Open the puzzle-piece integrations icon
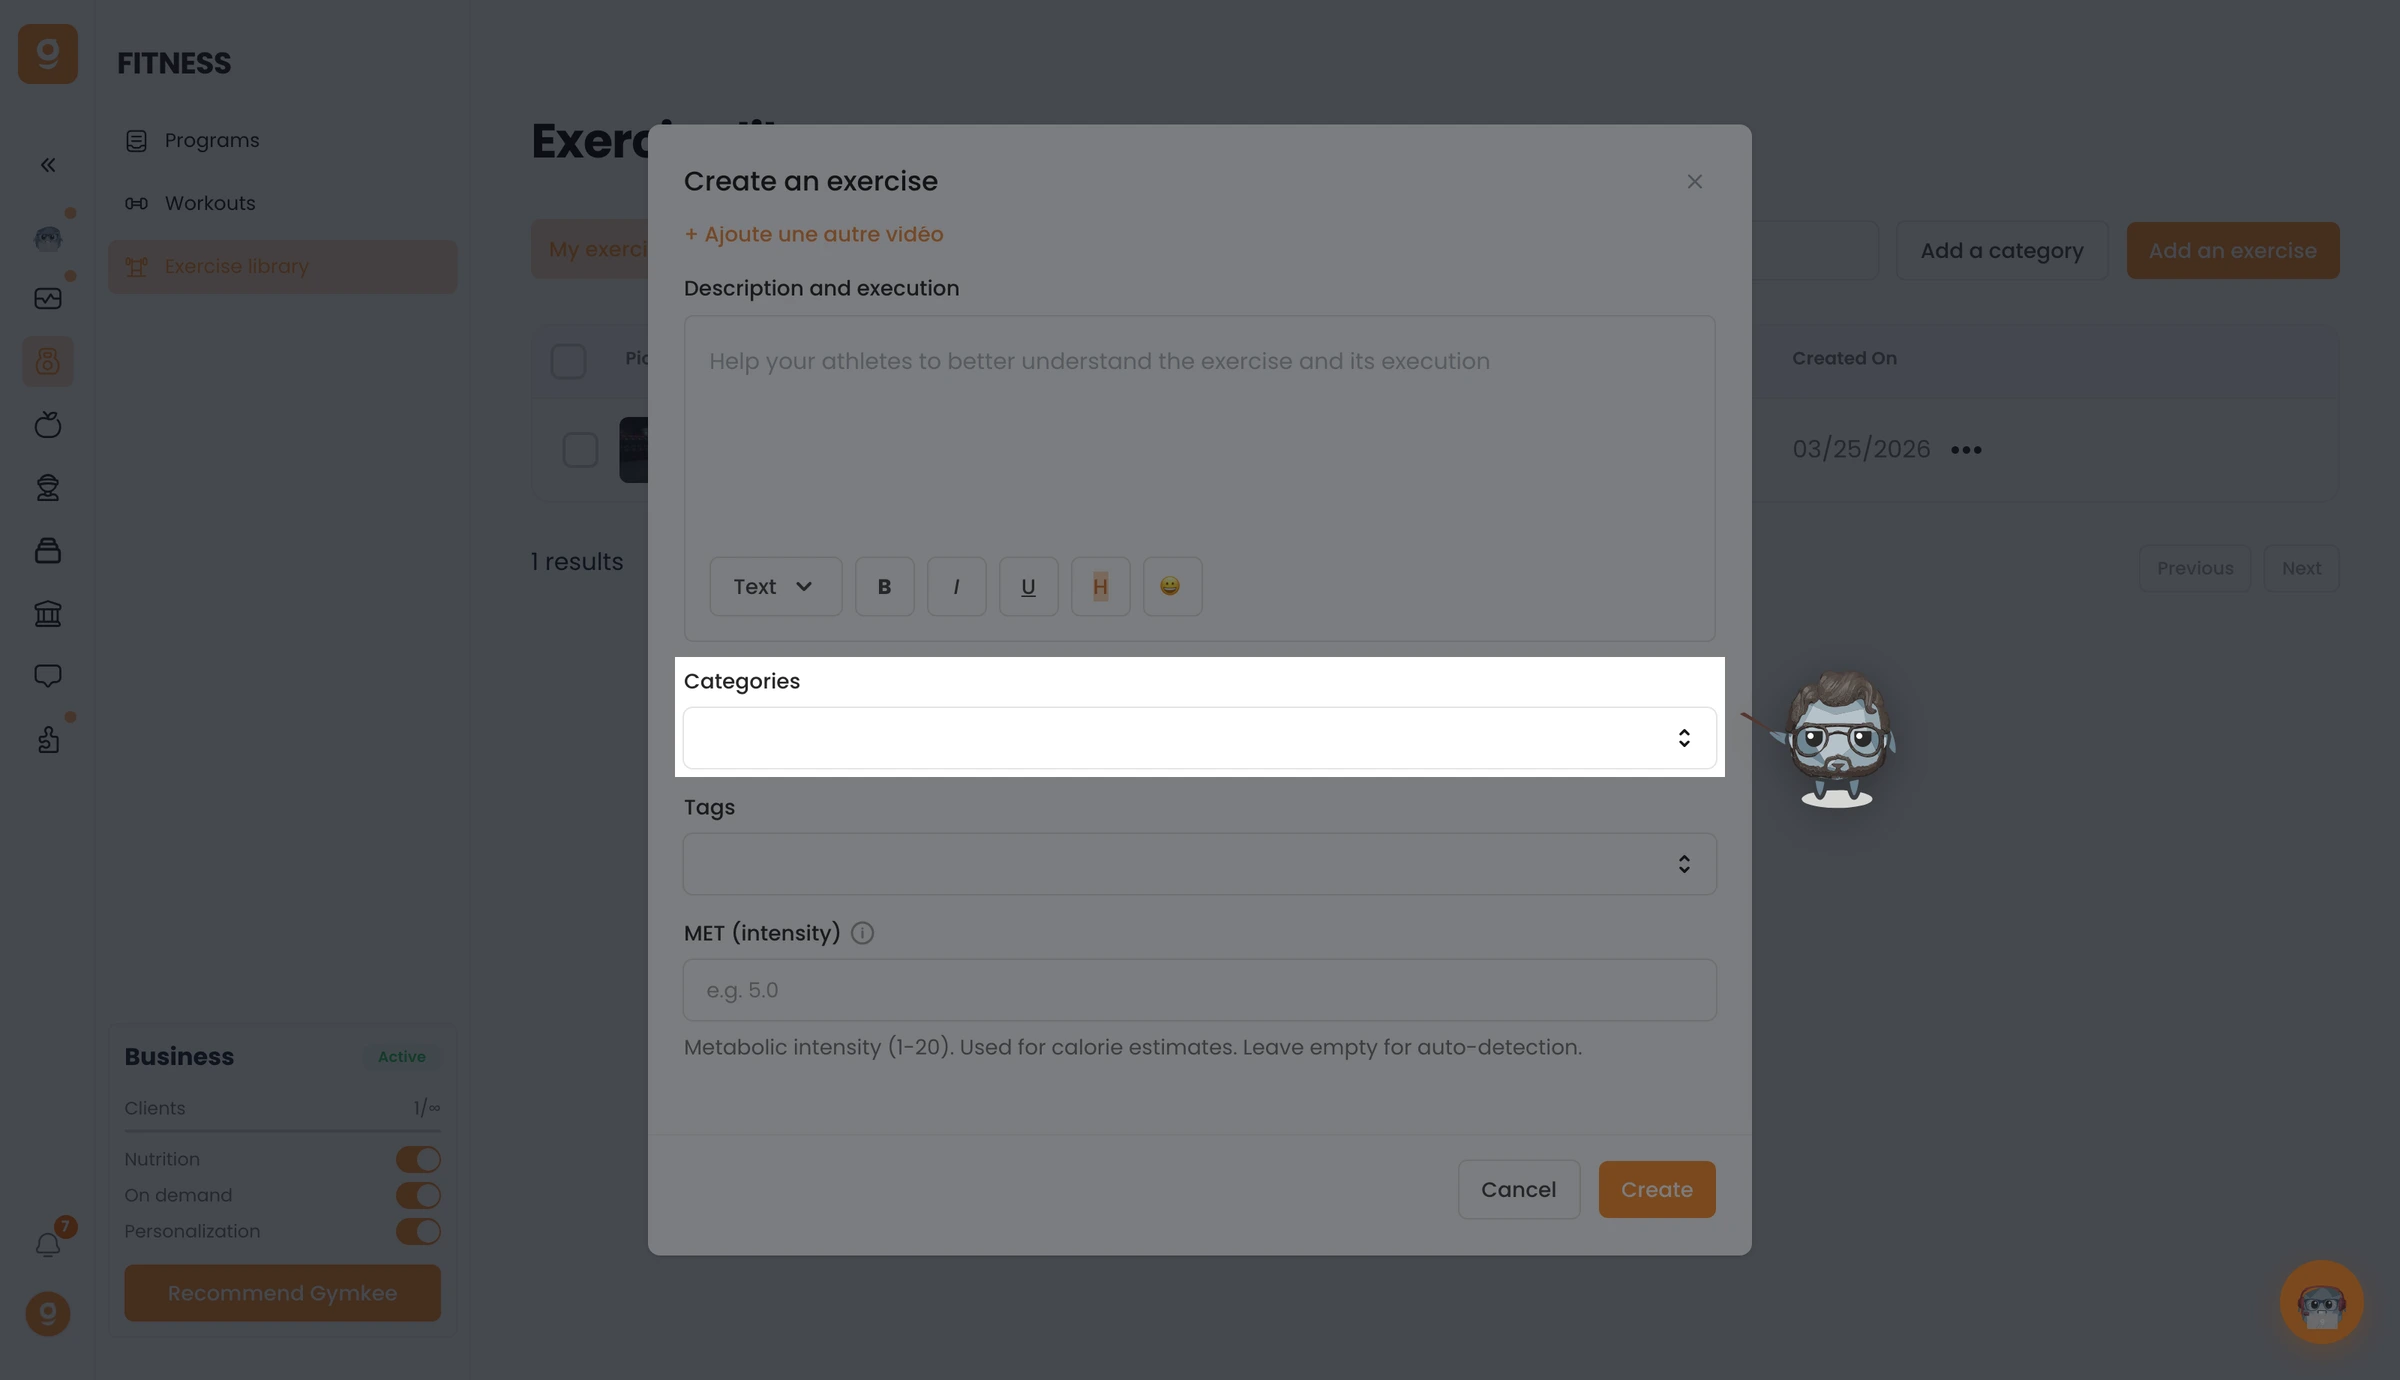The width and height of the screenshot is (2400, 1380). pos(48,739)
